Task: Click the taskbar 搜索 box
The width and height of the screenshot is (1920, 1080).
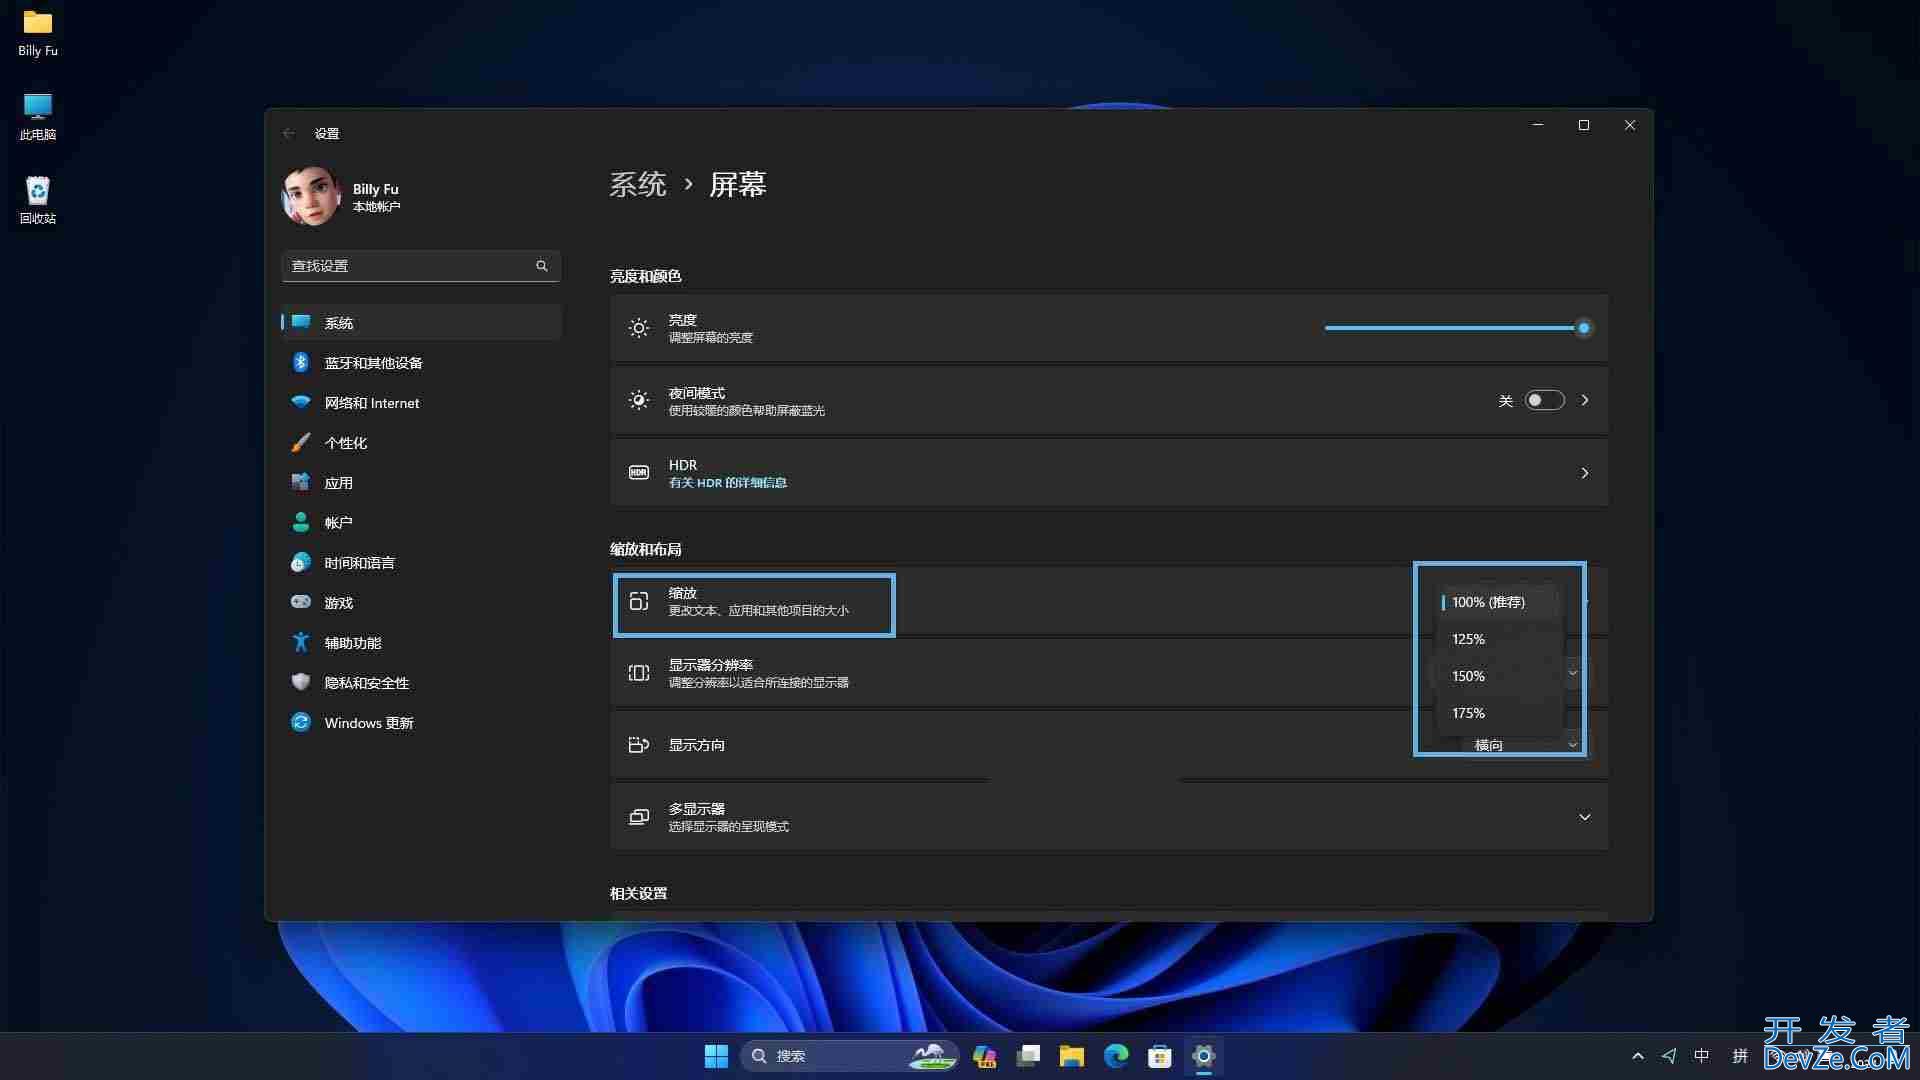Action: click(848, 1056)
